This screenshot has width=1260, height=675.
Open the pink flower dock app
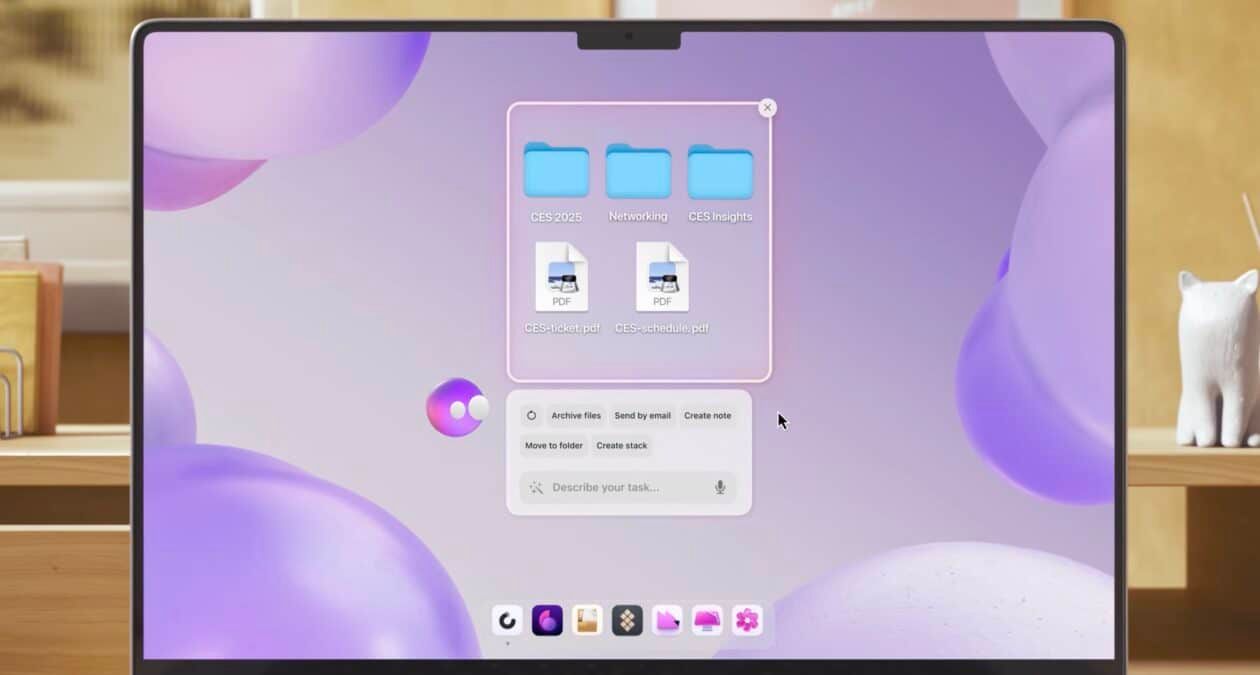click(747, 620)
